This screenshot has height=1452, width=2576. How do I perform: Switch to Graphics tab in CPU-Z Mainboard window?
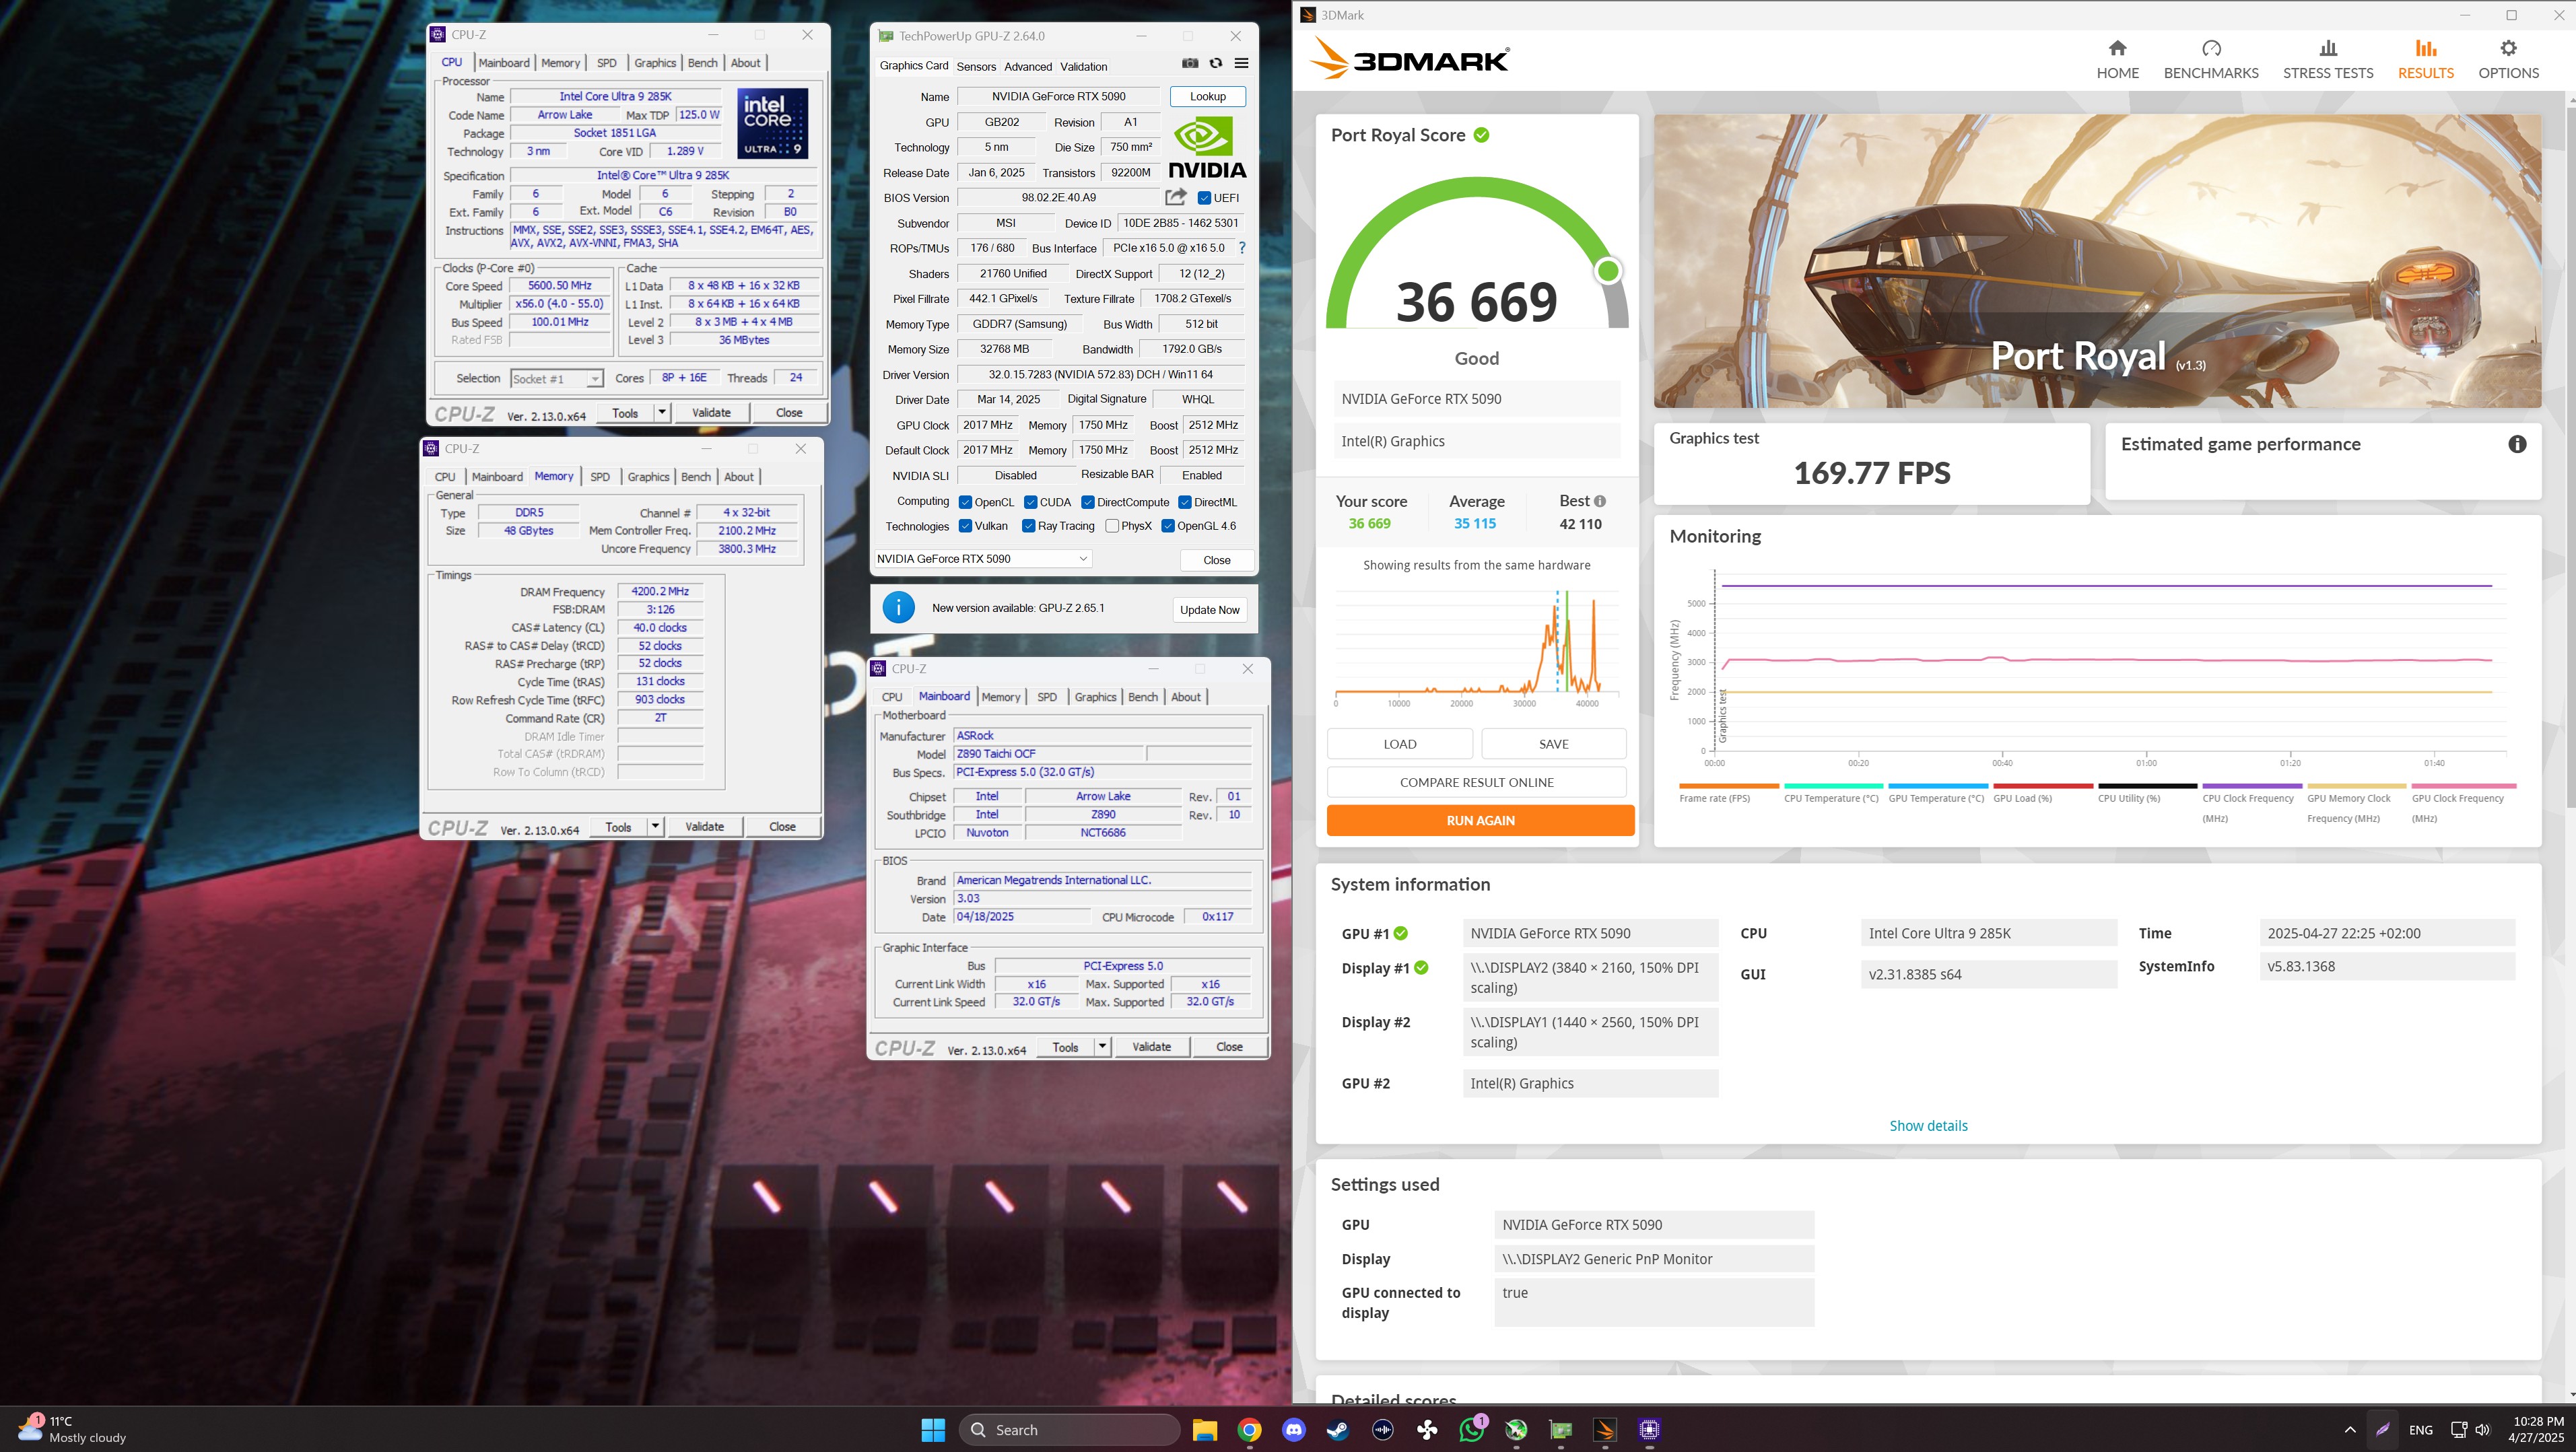coord(1095,697)
